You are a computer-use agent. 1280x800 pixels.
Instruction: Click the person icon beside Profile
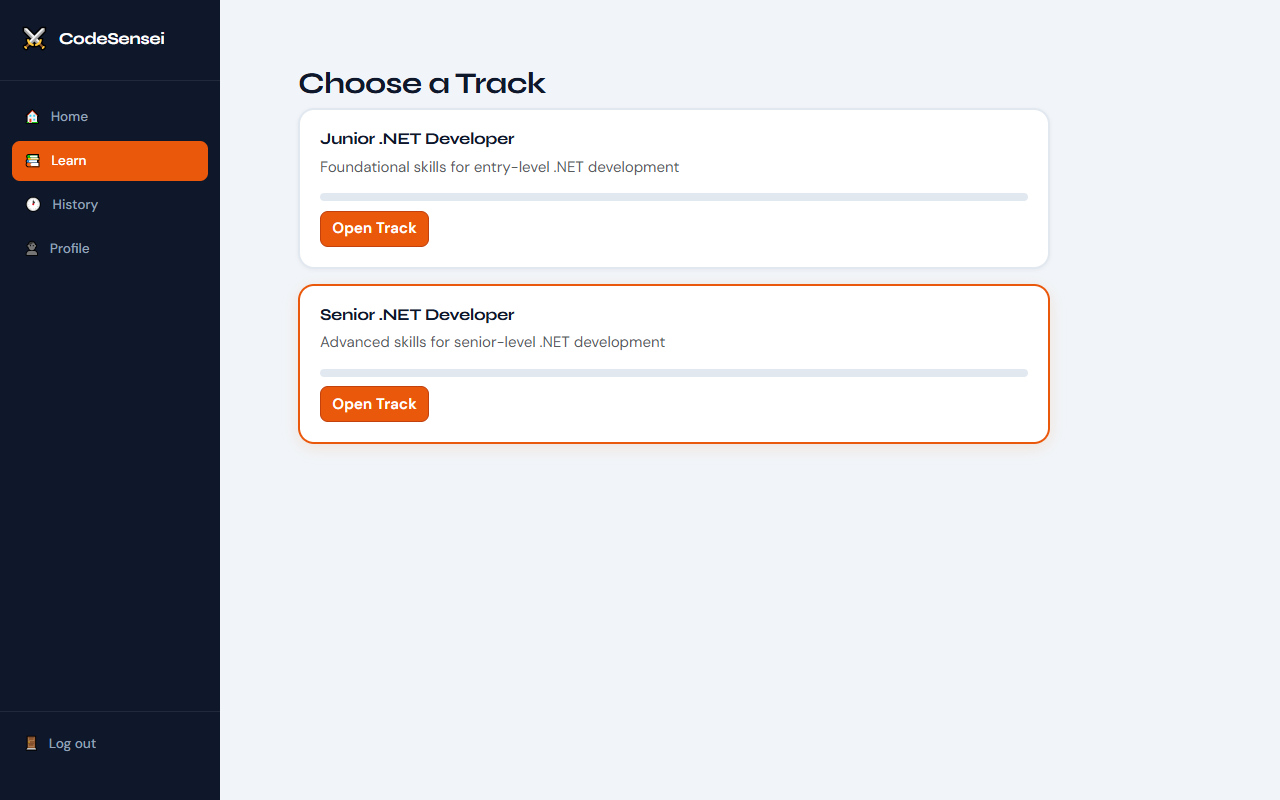(x=32, y=248)
